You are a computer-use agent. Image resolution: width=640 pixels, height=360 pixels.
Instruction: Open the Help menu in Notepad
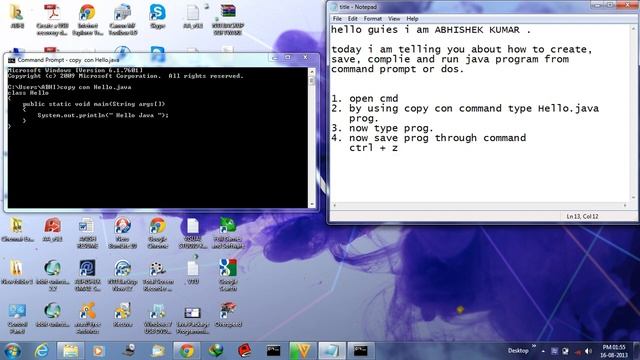click(x=412, y=19)
